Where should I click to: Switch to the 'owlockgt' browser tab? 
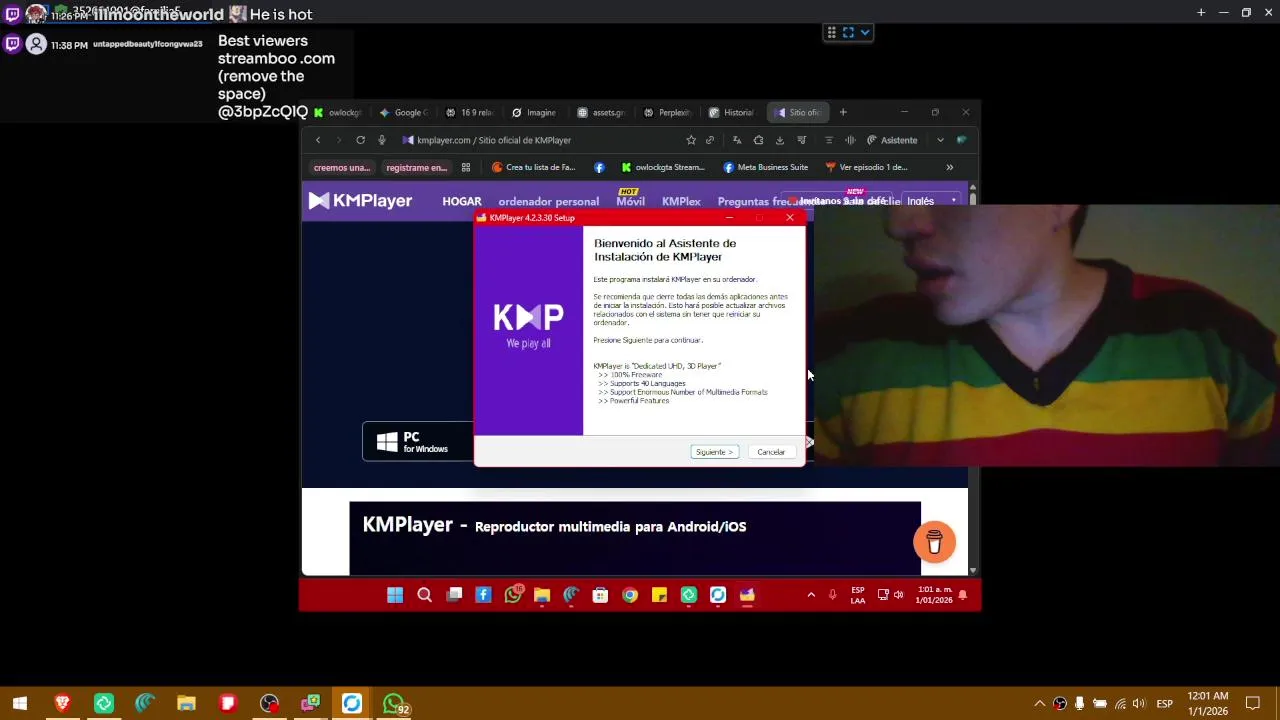[338, 113]
